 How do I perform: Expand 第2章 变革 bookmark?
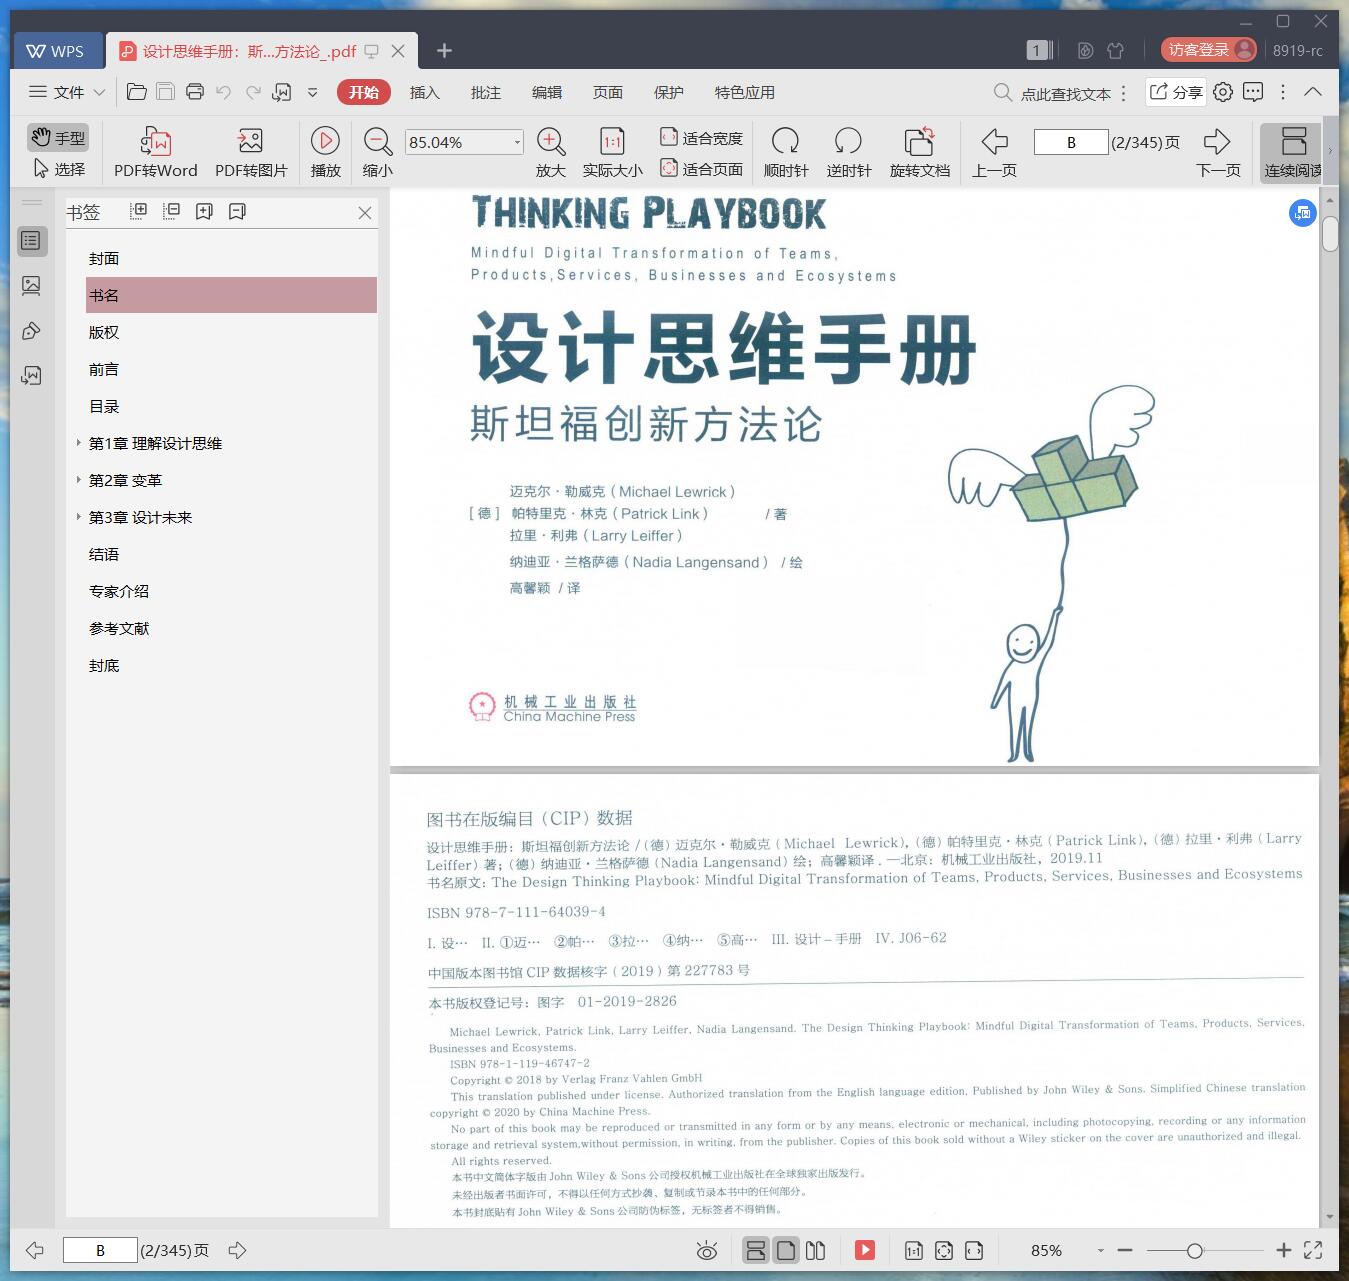pos(79,480)
